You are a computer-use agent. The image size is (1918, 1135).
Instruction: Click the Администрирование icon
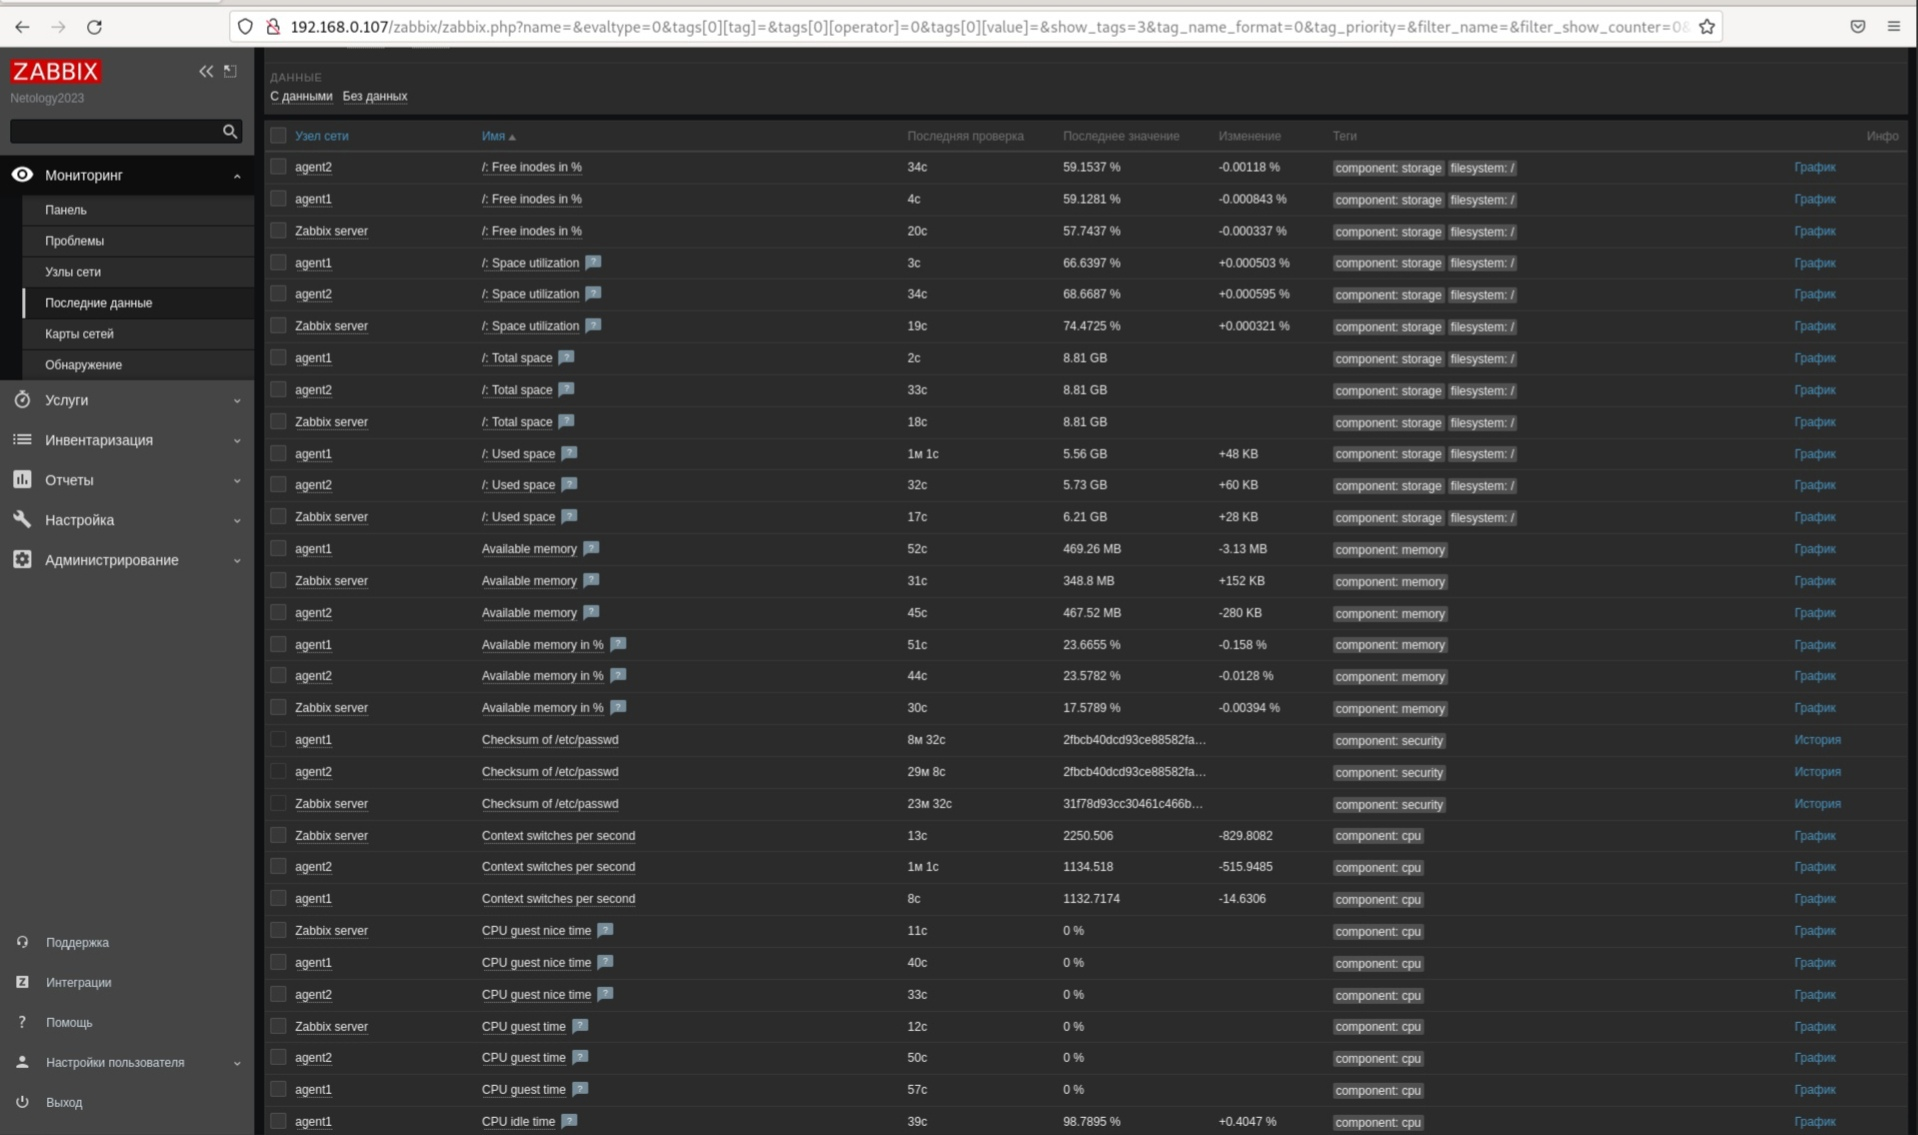coord(22,560)
